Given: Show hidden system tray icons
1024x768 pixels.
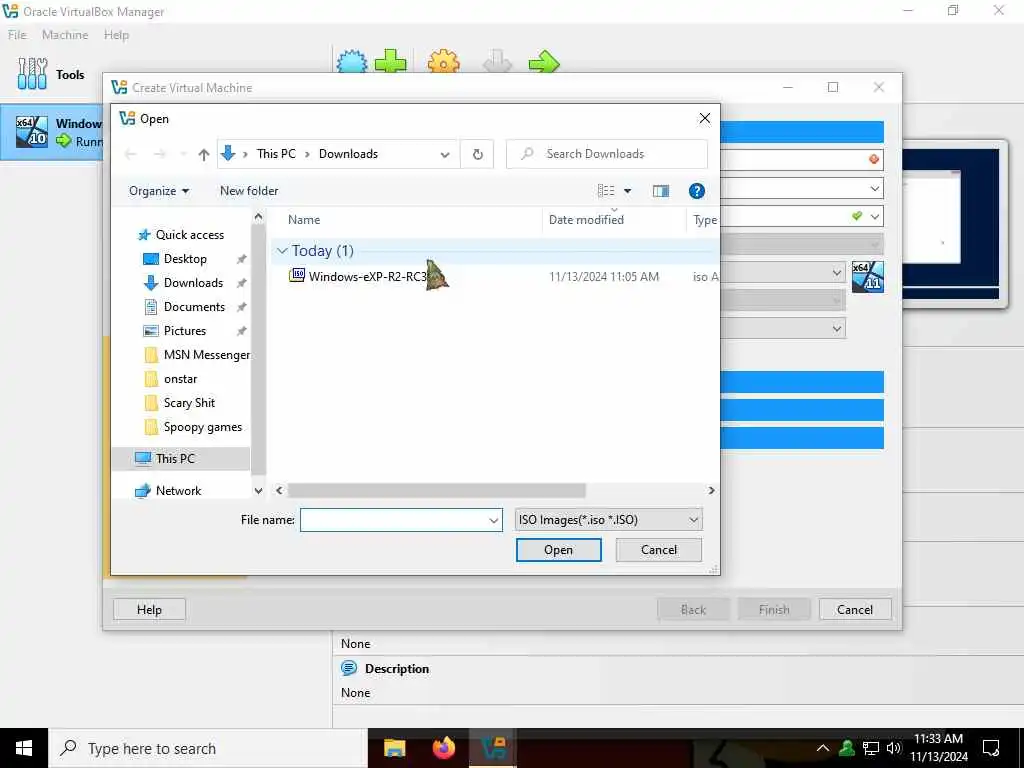Looking at the screenshot, I should click(x=823, y=748).
